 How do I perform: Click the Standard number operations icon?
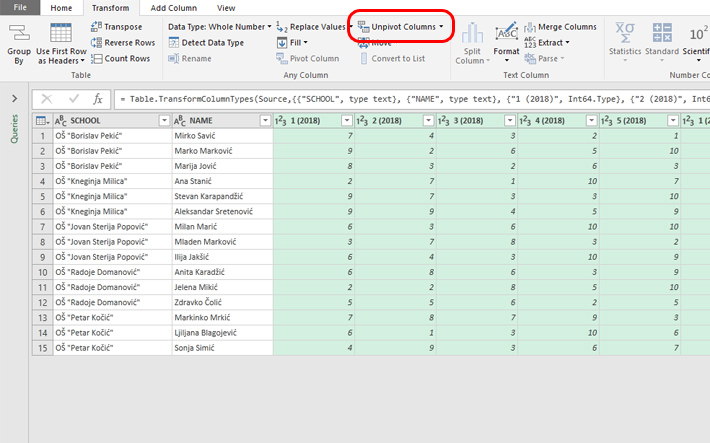point(662,33)
